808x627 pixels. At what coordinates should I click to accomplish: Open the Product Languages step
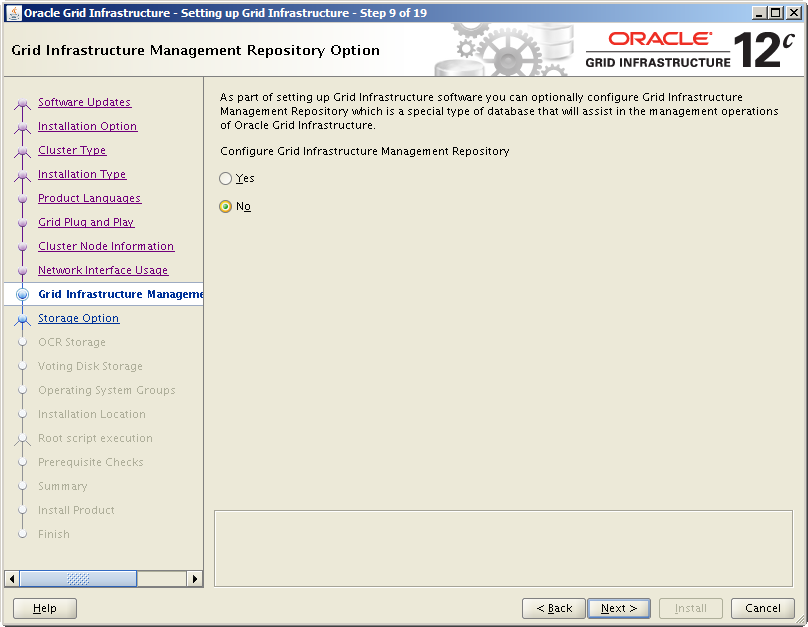tap(89, 199)
